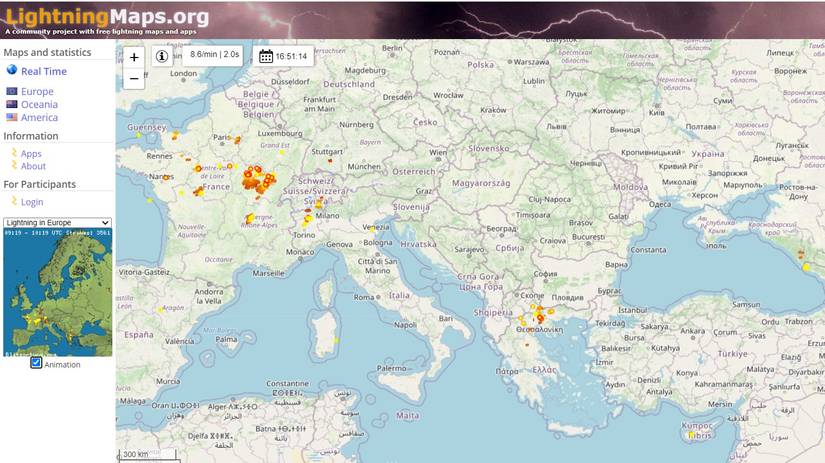Click the lightning bolt icon beside Login
The width and height of the screenshot is (825, 463).
pos(14,202)
